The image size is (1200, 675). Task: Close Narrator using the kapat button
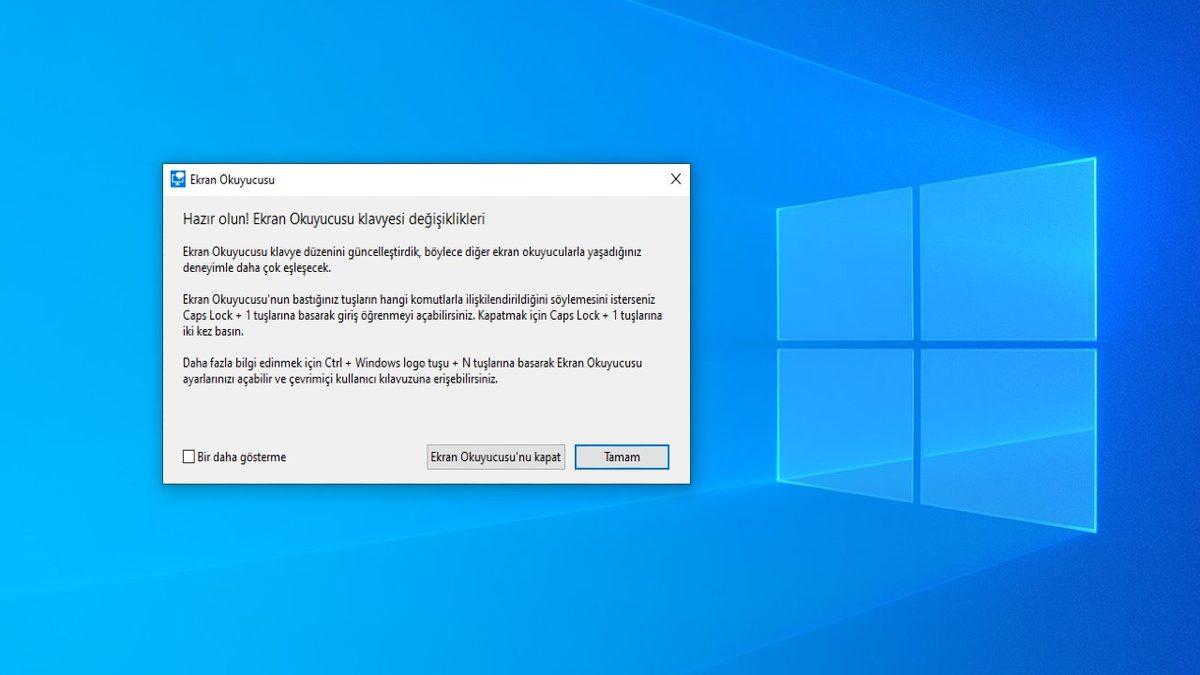click(x=495, y=456)
